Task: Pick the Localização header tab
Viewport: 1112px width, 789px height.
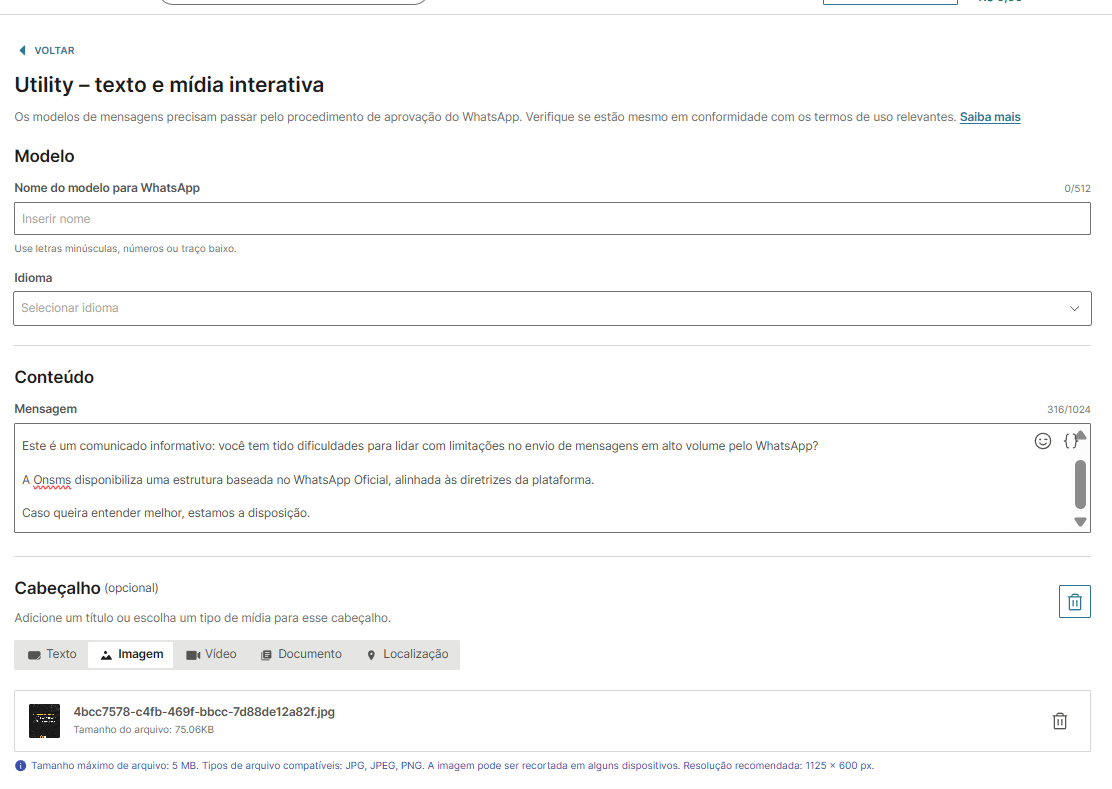Action: [407, 655]
